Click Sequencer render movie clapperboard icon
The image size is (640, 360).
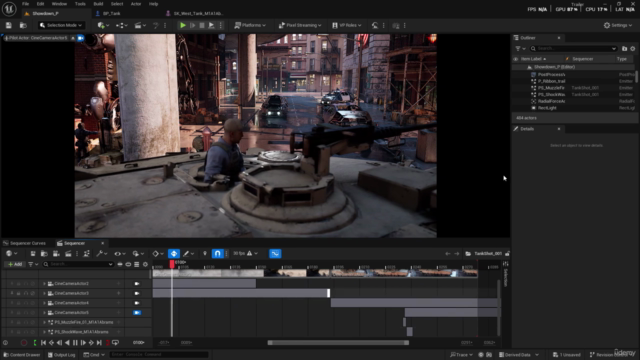(68, 254)
